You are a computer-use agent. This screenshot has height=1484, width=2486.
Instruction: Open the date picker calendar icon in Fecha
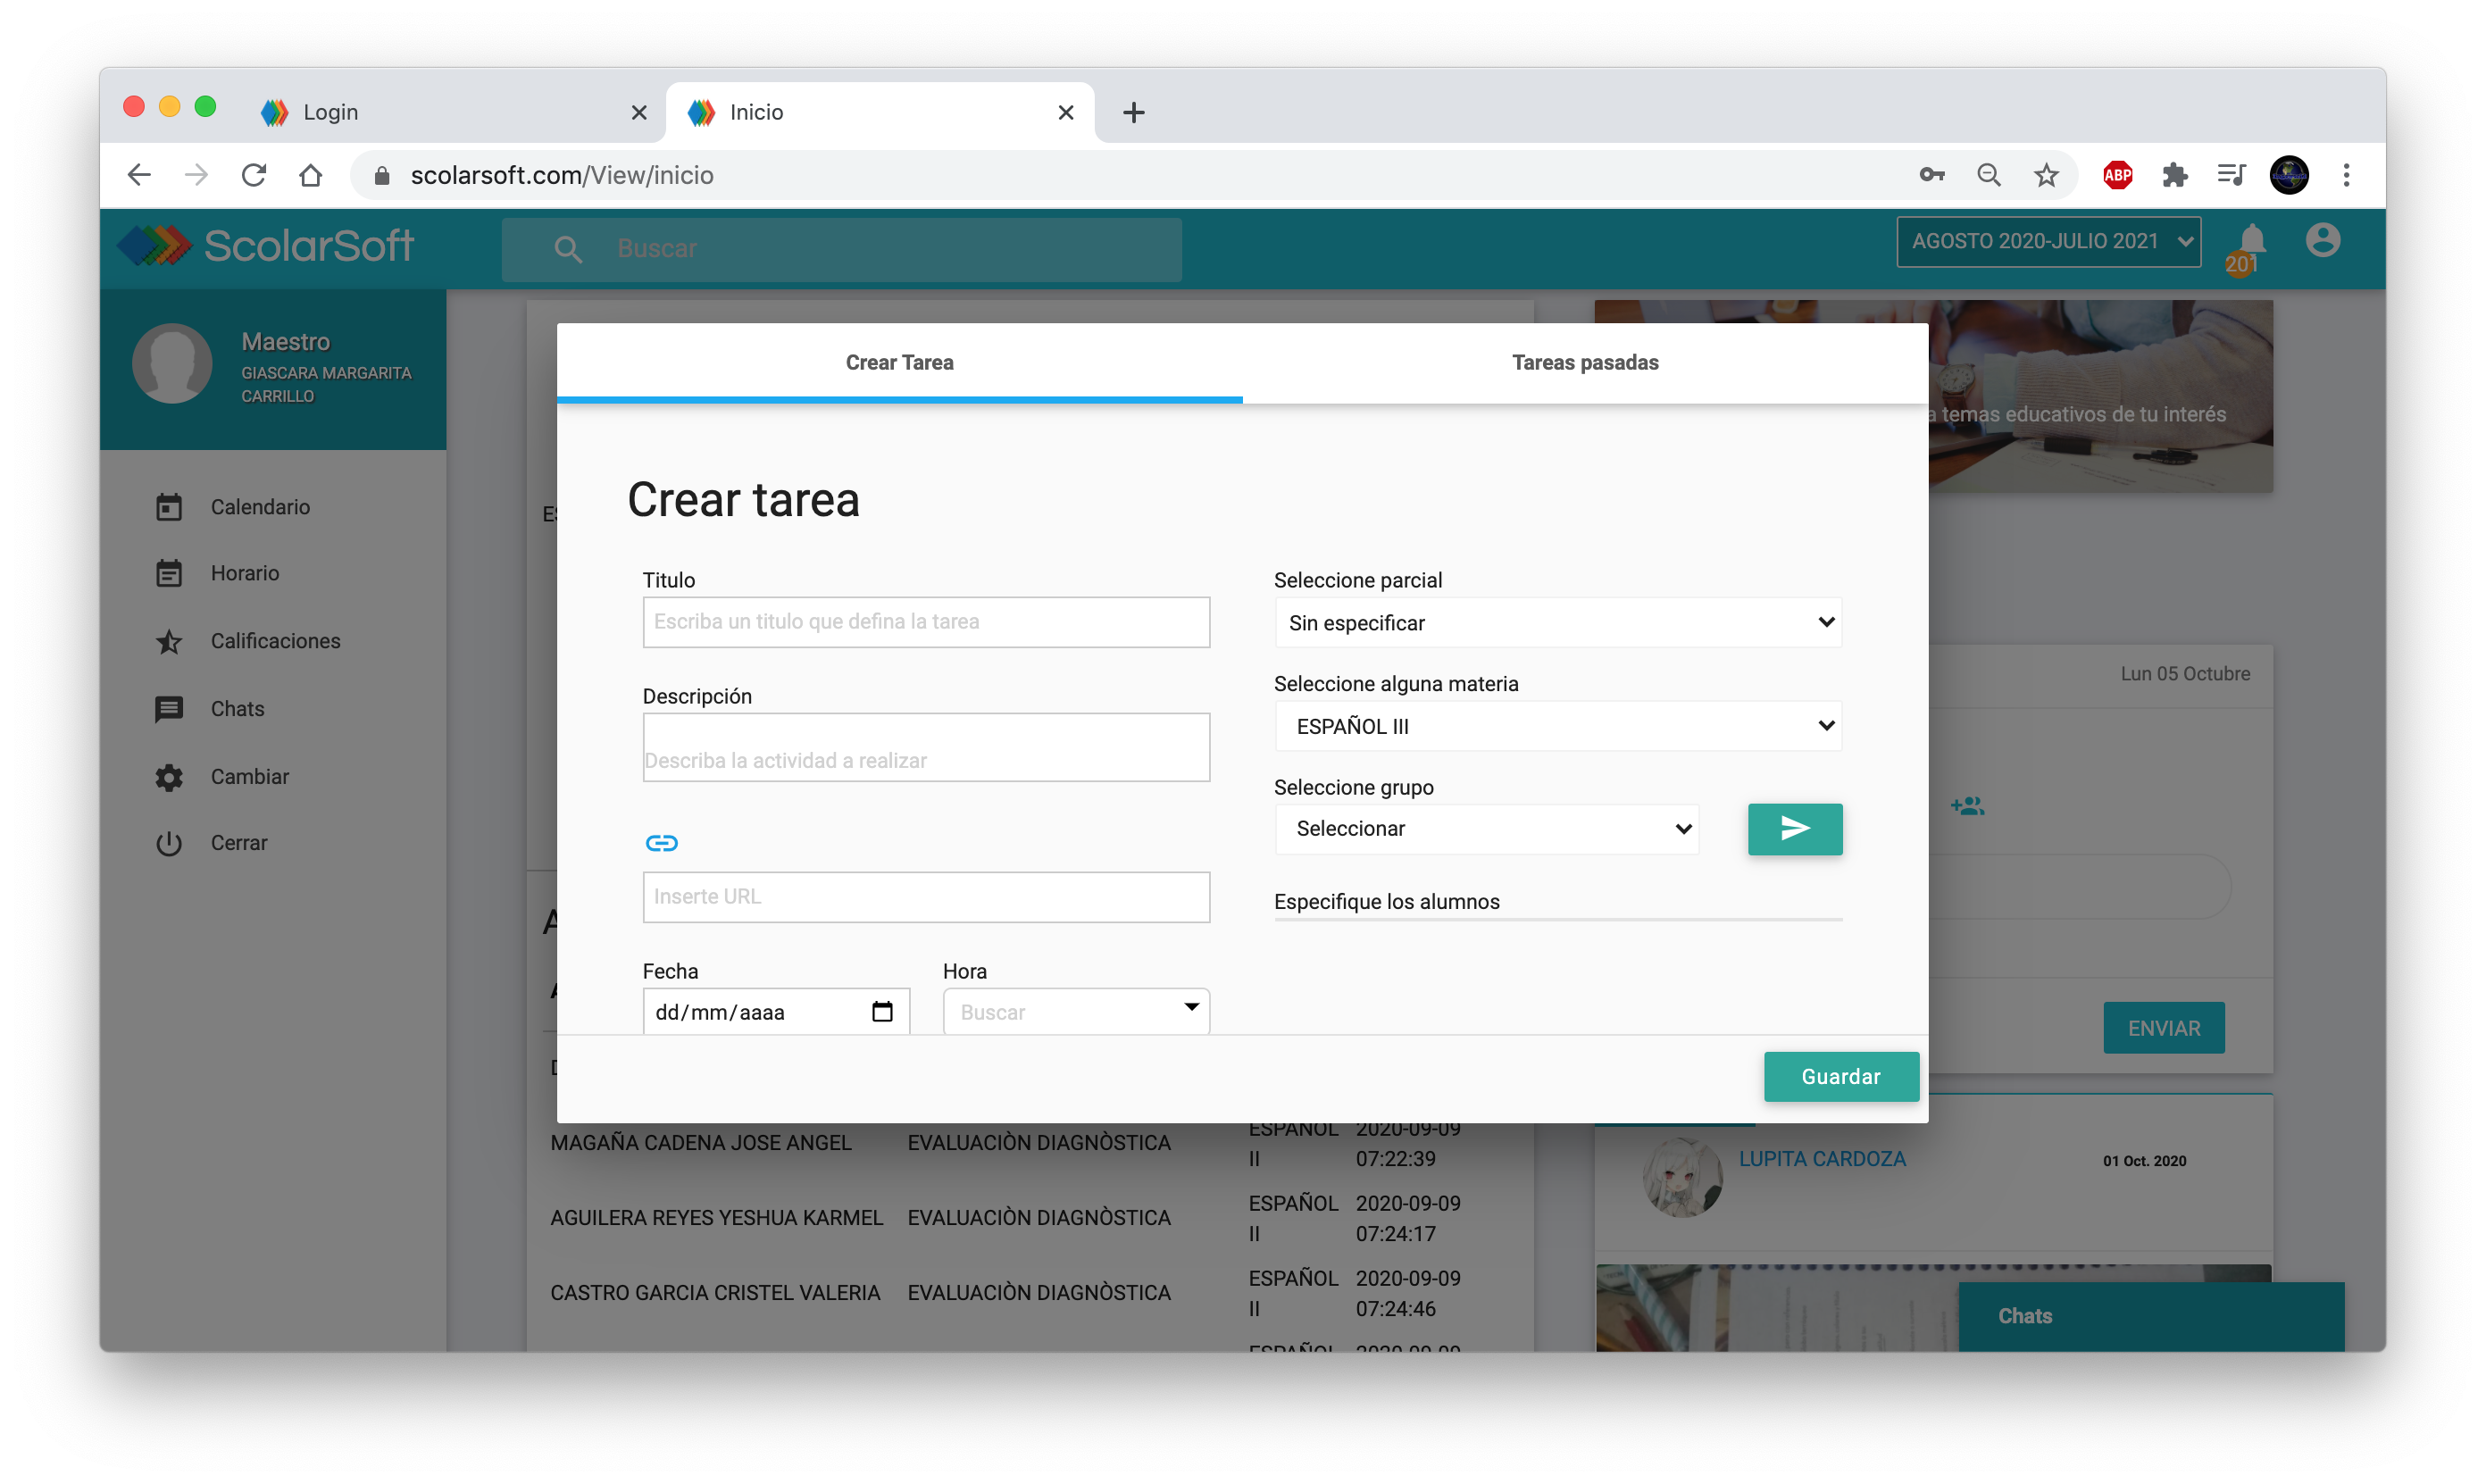[881, 1011]
